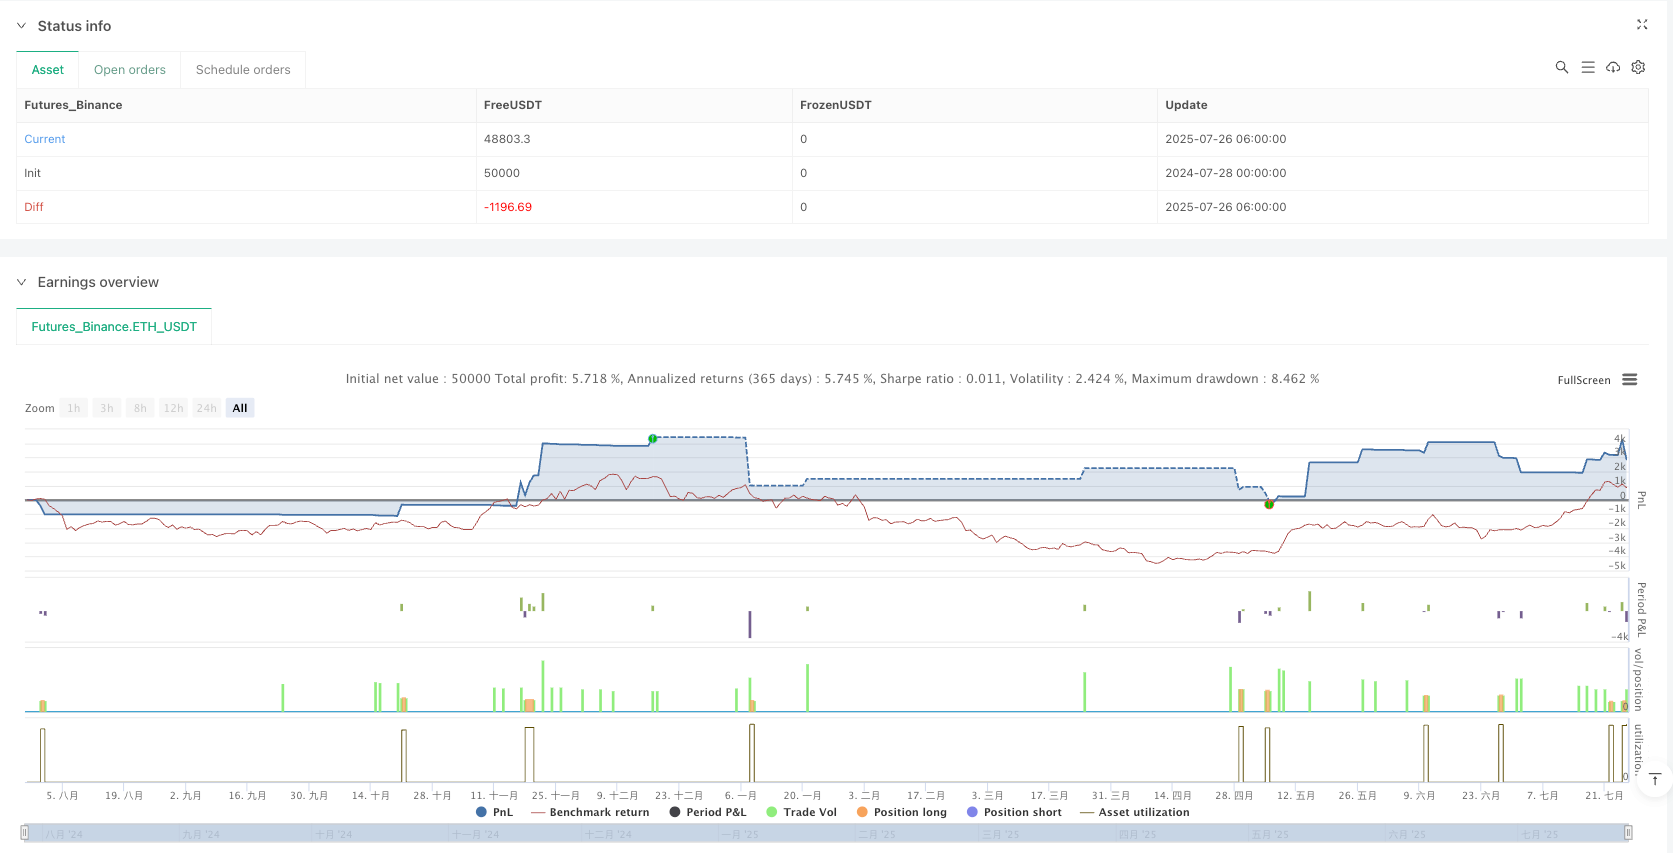The width and height of the screenshot is (1673, 853).
Task: Select the Futures_Binance.ETH_USDT tab
Action: pos(114,327)
